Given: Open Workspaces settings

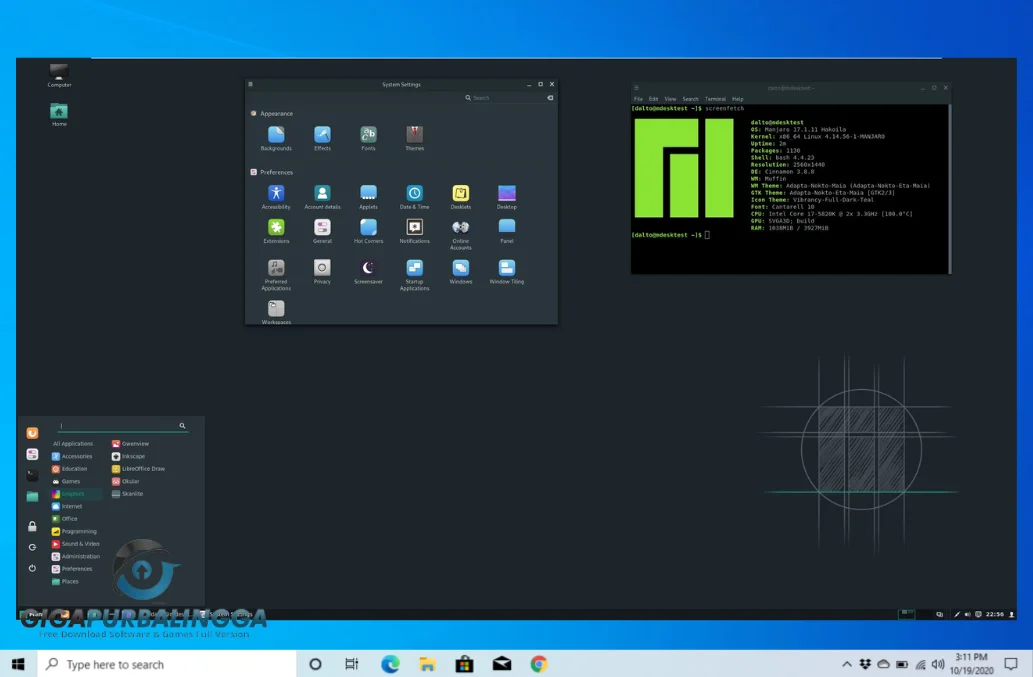Looking at the screenshot, I should coord(276,309).
